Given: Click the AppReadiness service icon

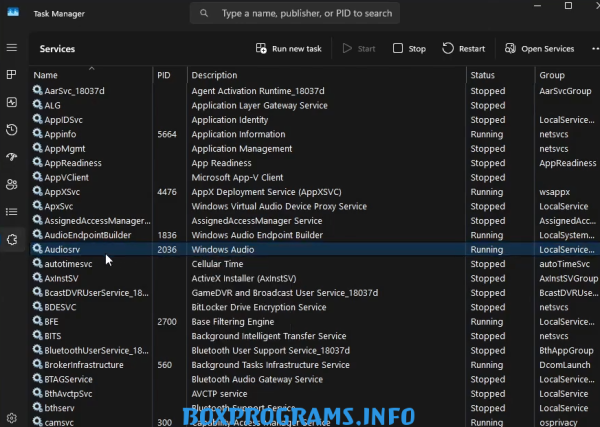Looking at the screenshot, I should [x=38, y=162].
